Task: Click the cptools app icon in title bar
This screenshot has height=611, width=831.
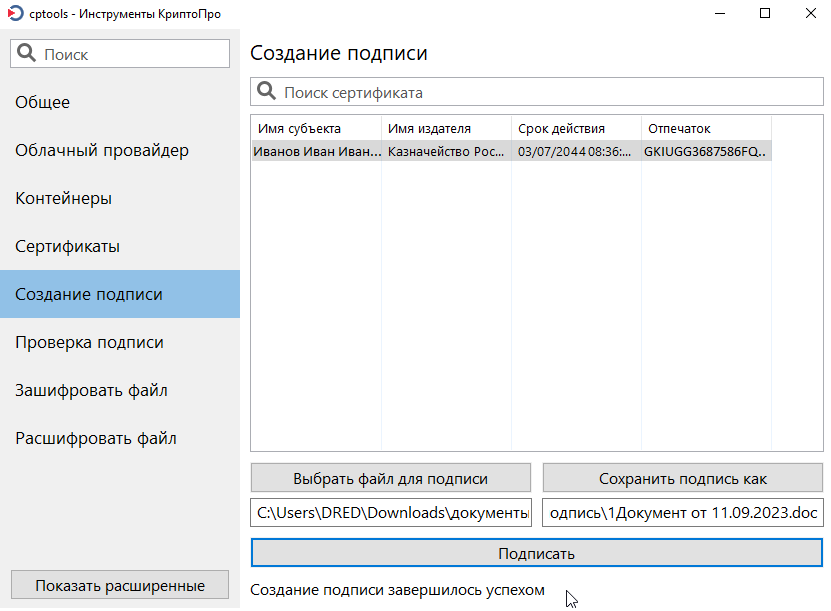Action: point(15,14)
